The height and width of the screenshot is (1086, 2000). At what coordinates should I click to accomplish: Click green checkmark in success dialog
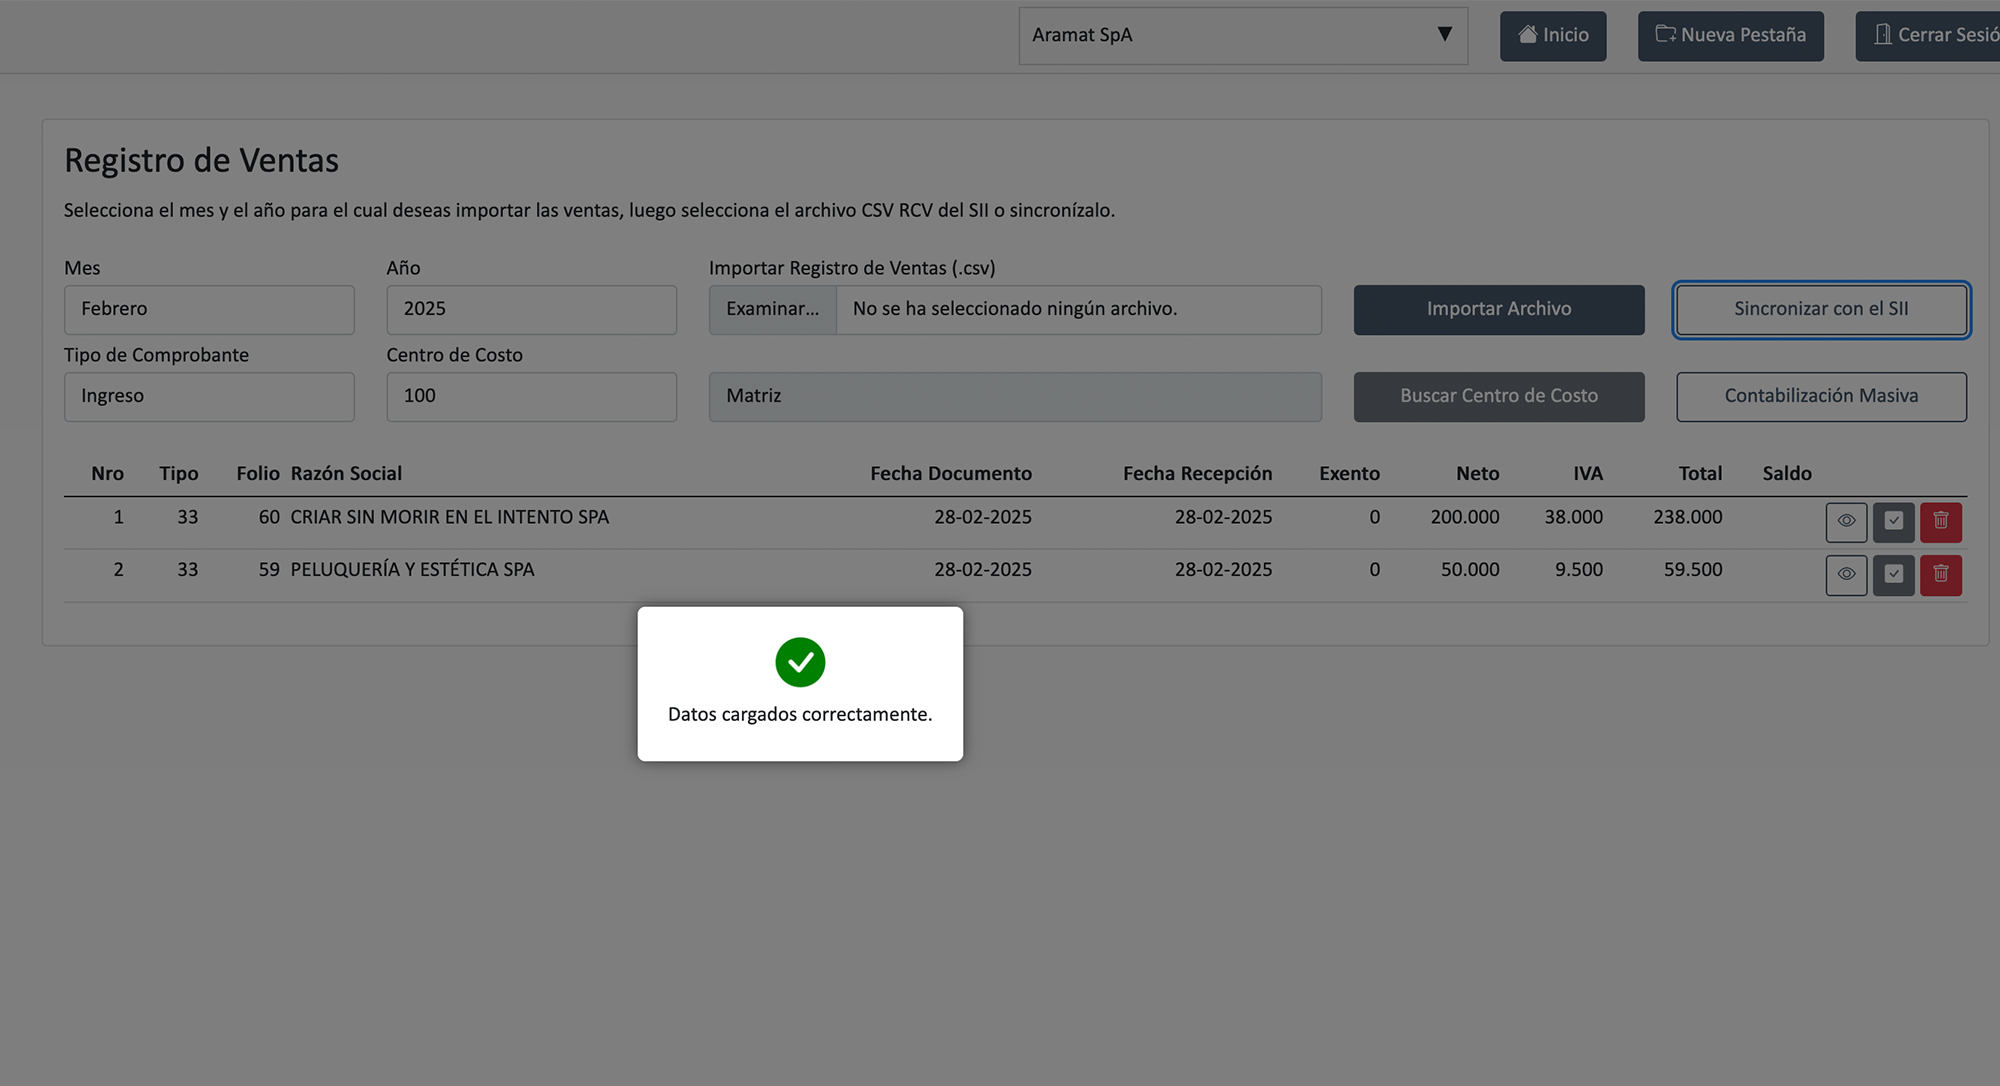pyautogui.click(x=800, y=662)
